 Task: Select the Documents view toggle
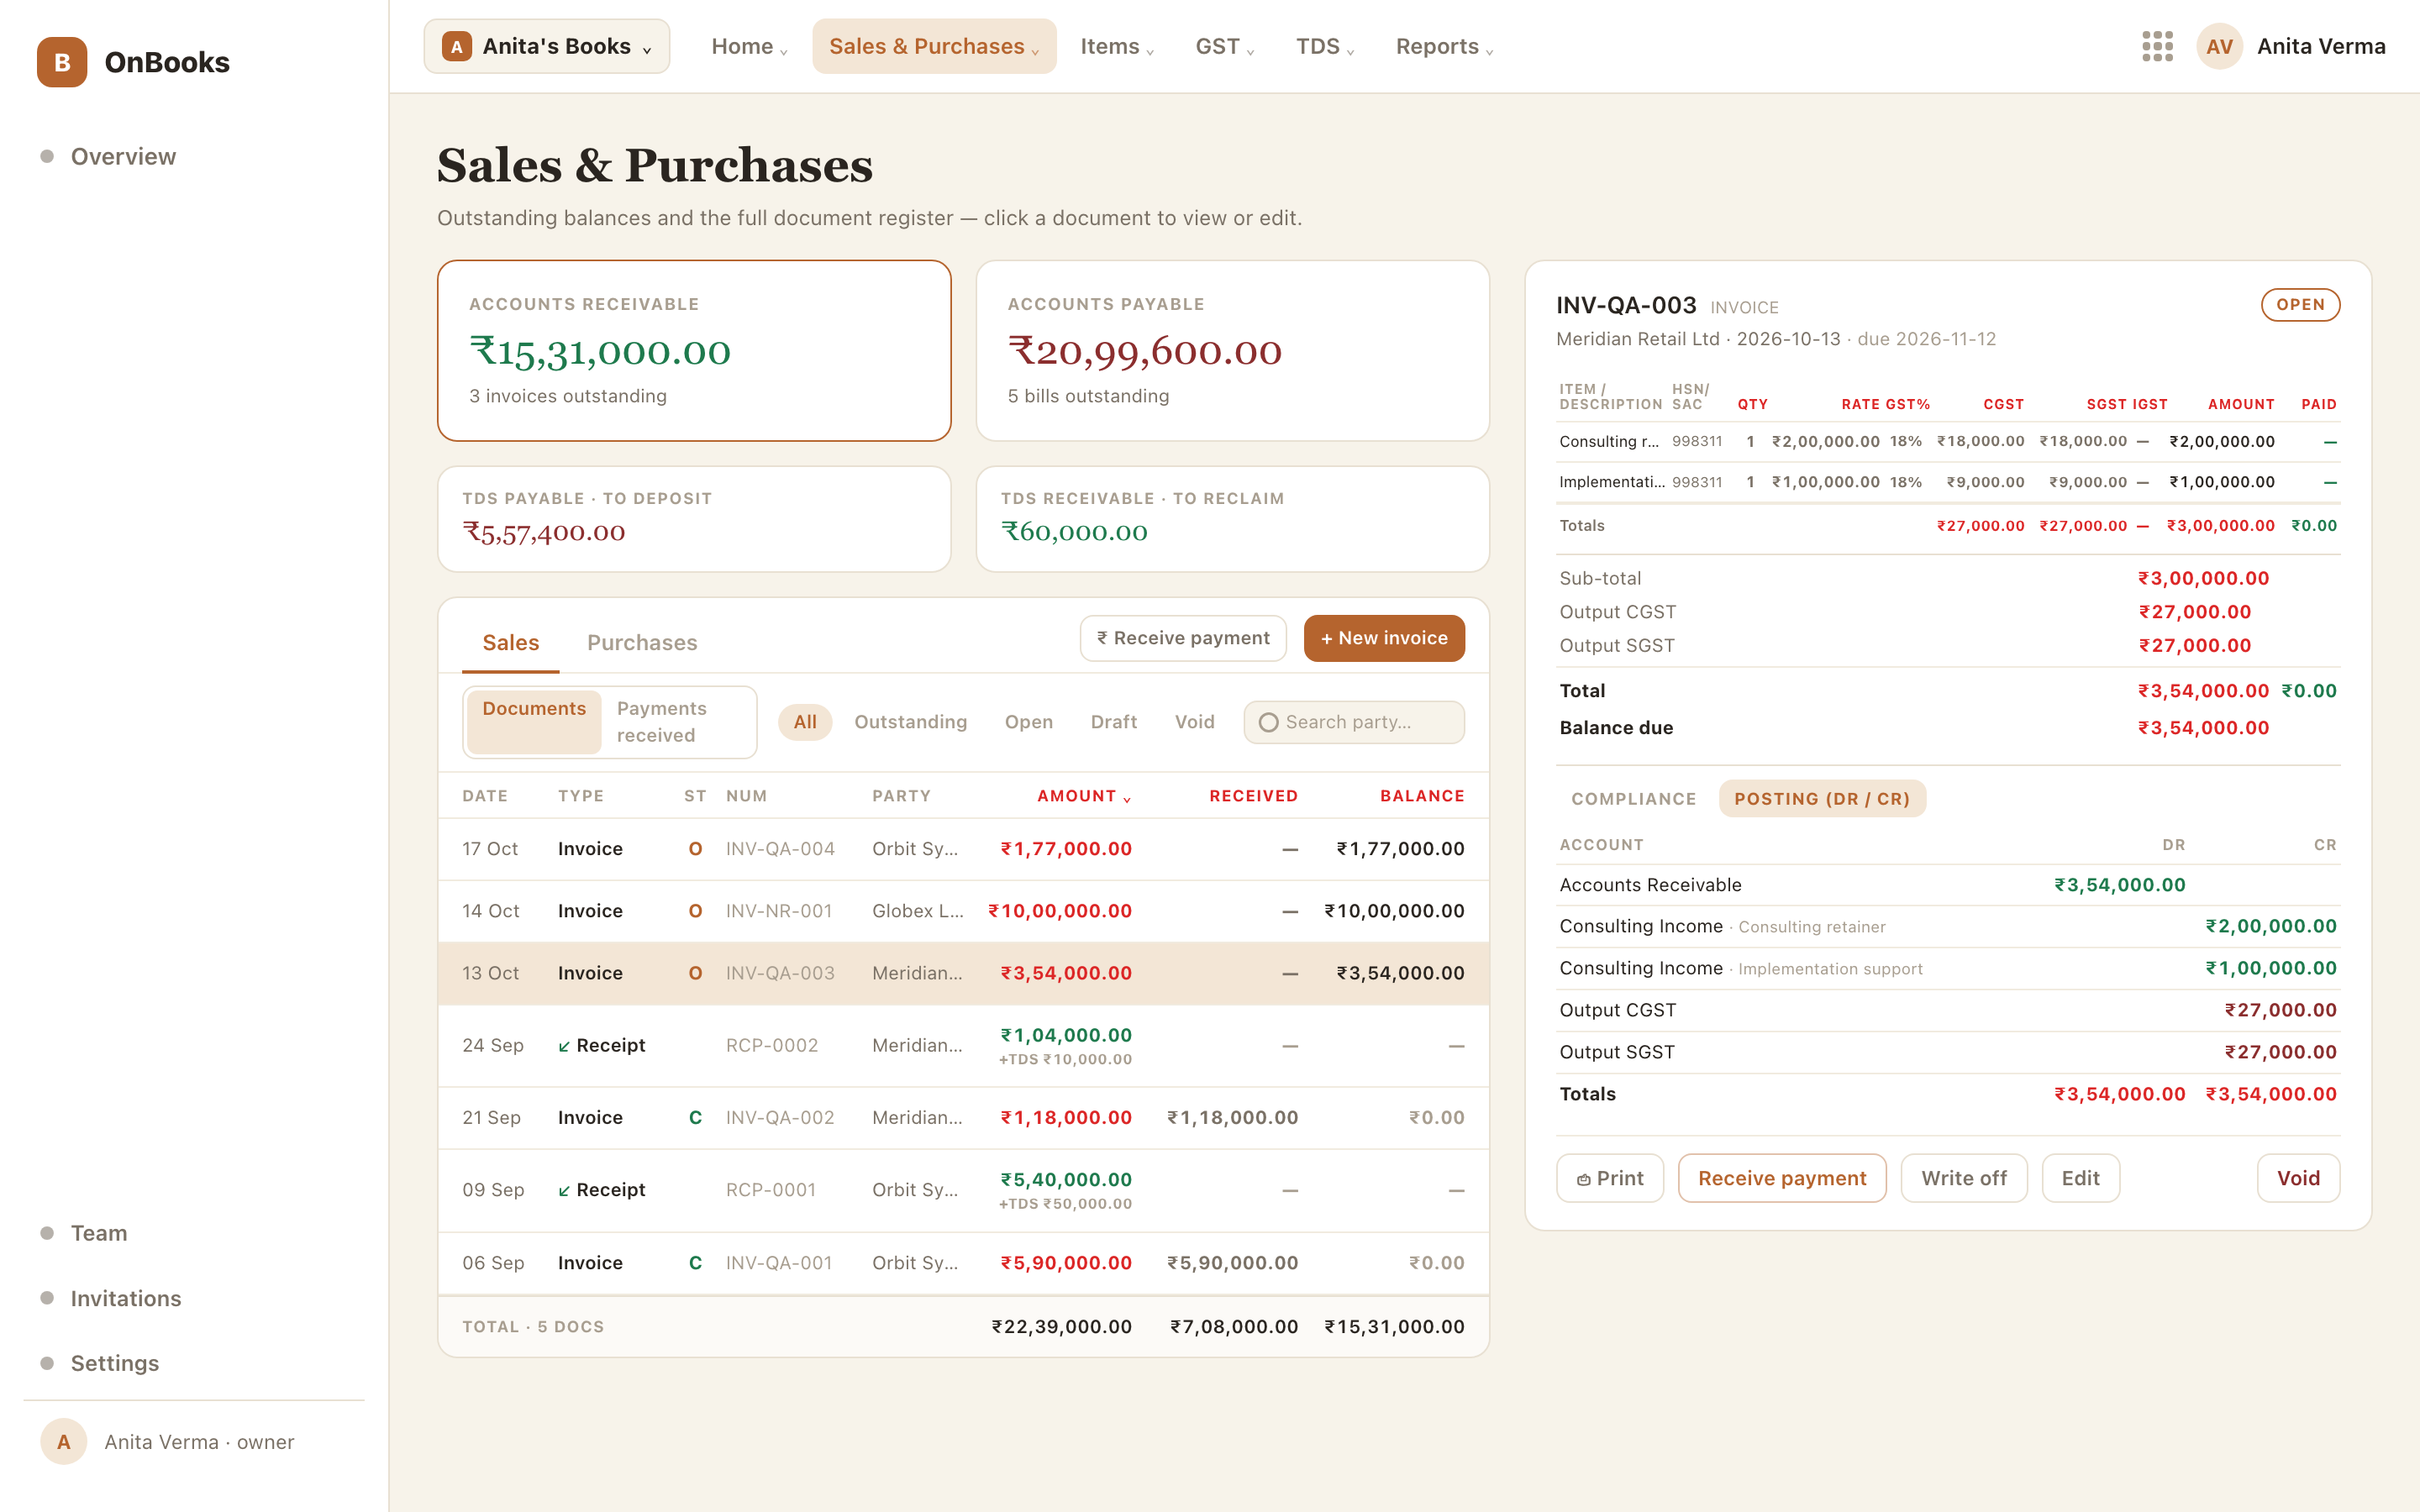534,721
